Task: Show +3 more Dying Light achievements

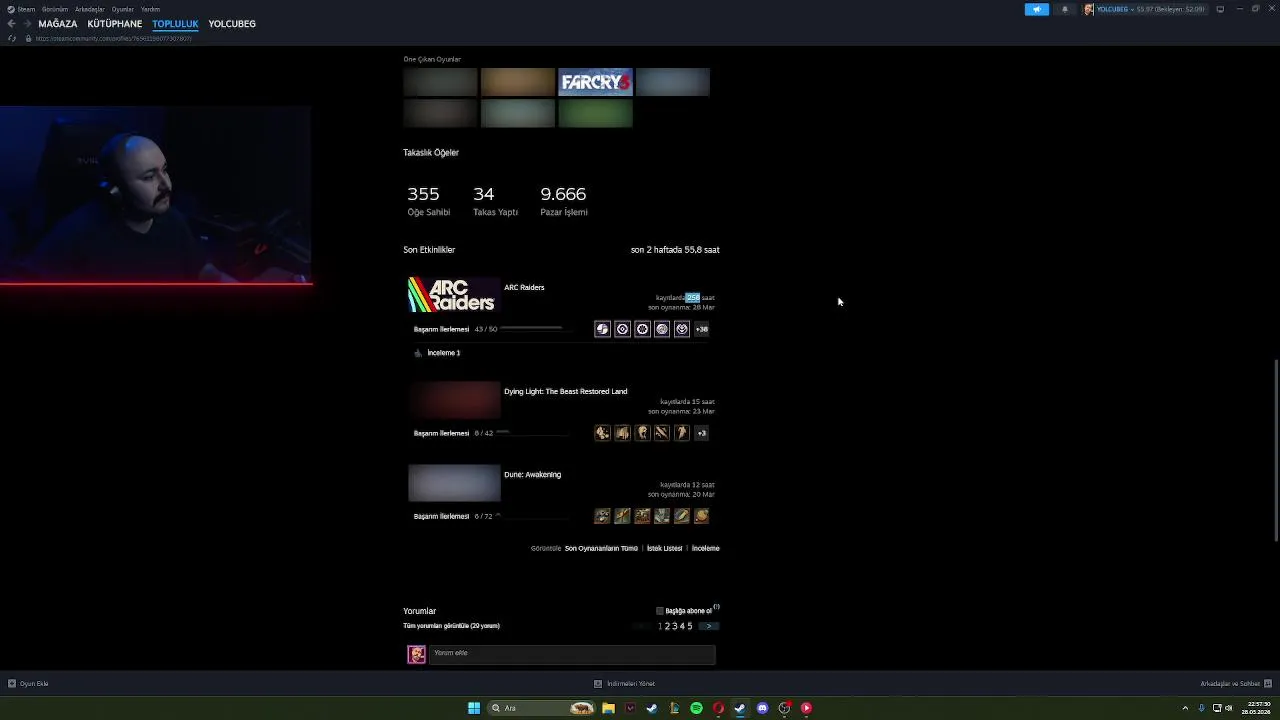Action: point(702,433)
